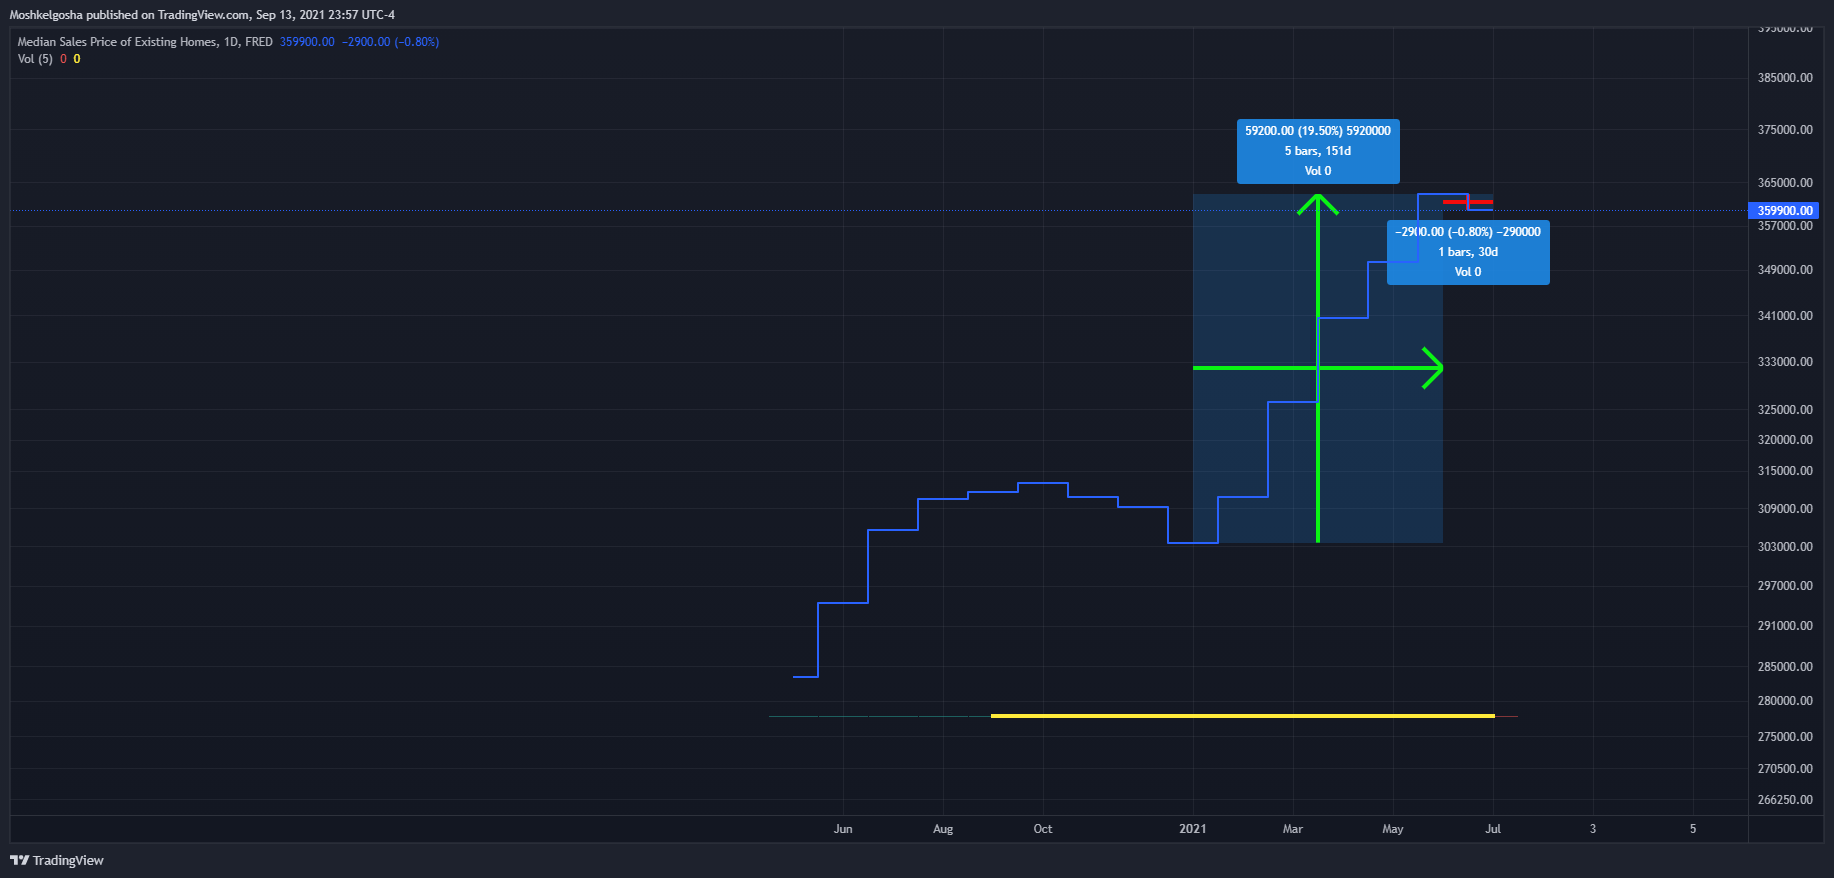Click the 325000.00 price axis label
This screenshot has width=1834, height=878.
coord(1785,410)
